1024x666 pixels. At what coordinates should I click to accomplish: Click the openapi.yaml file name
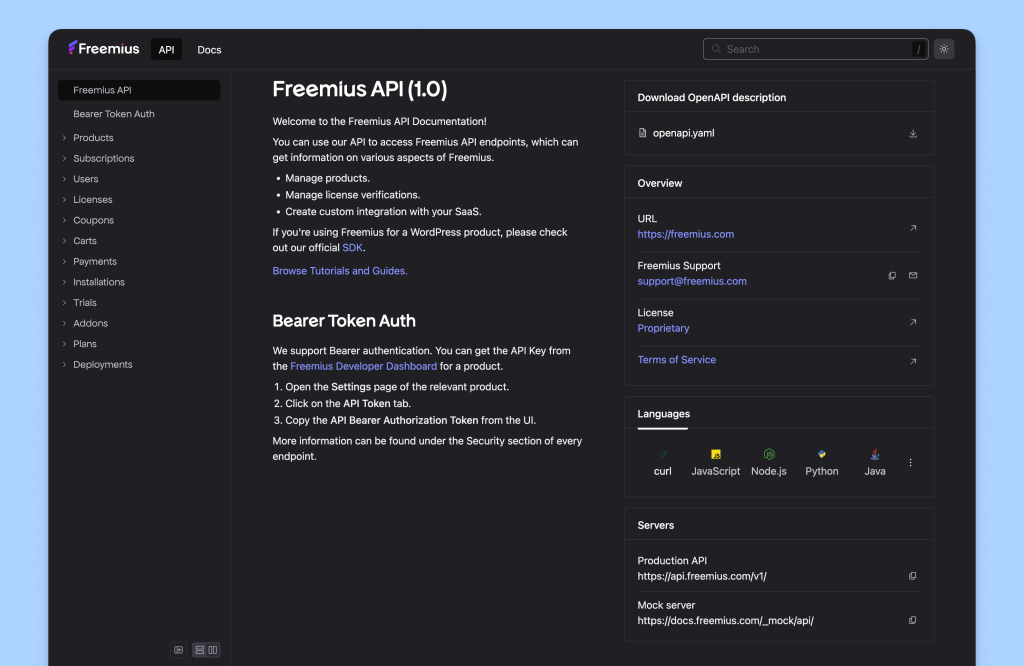point(683,133)
